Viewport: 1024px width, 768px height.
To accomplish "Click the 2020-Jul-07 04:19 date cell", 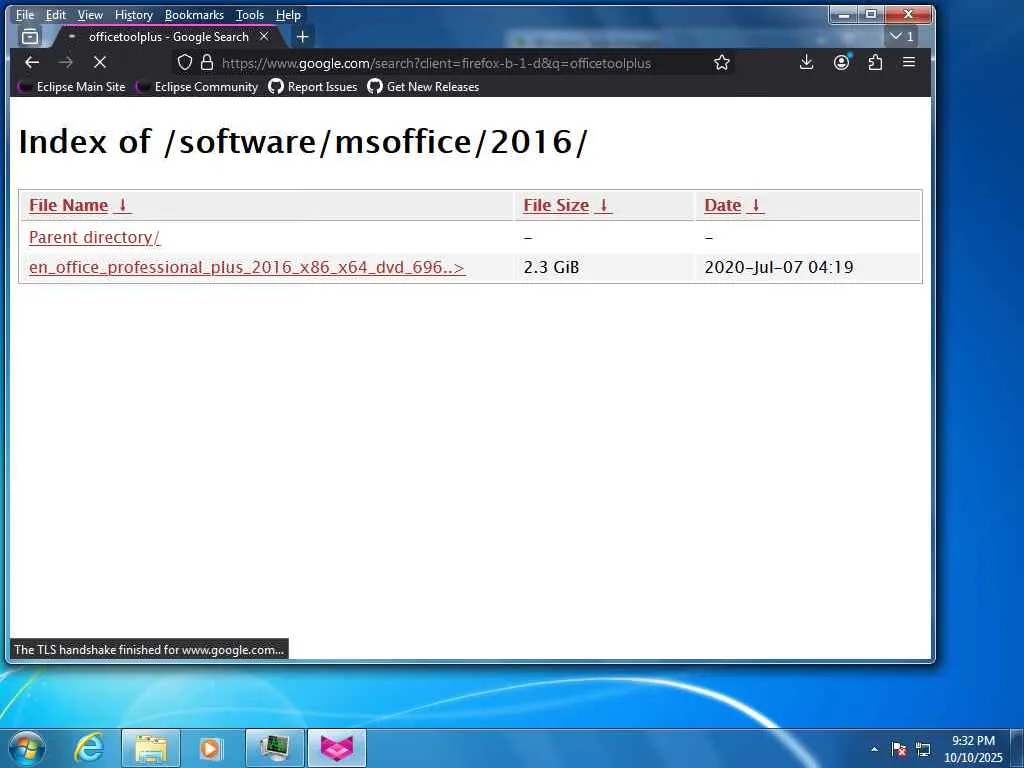I will 778,267.
